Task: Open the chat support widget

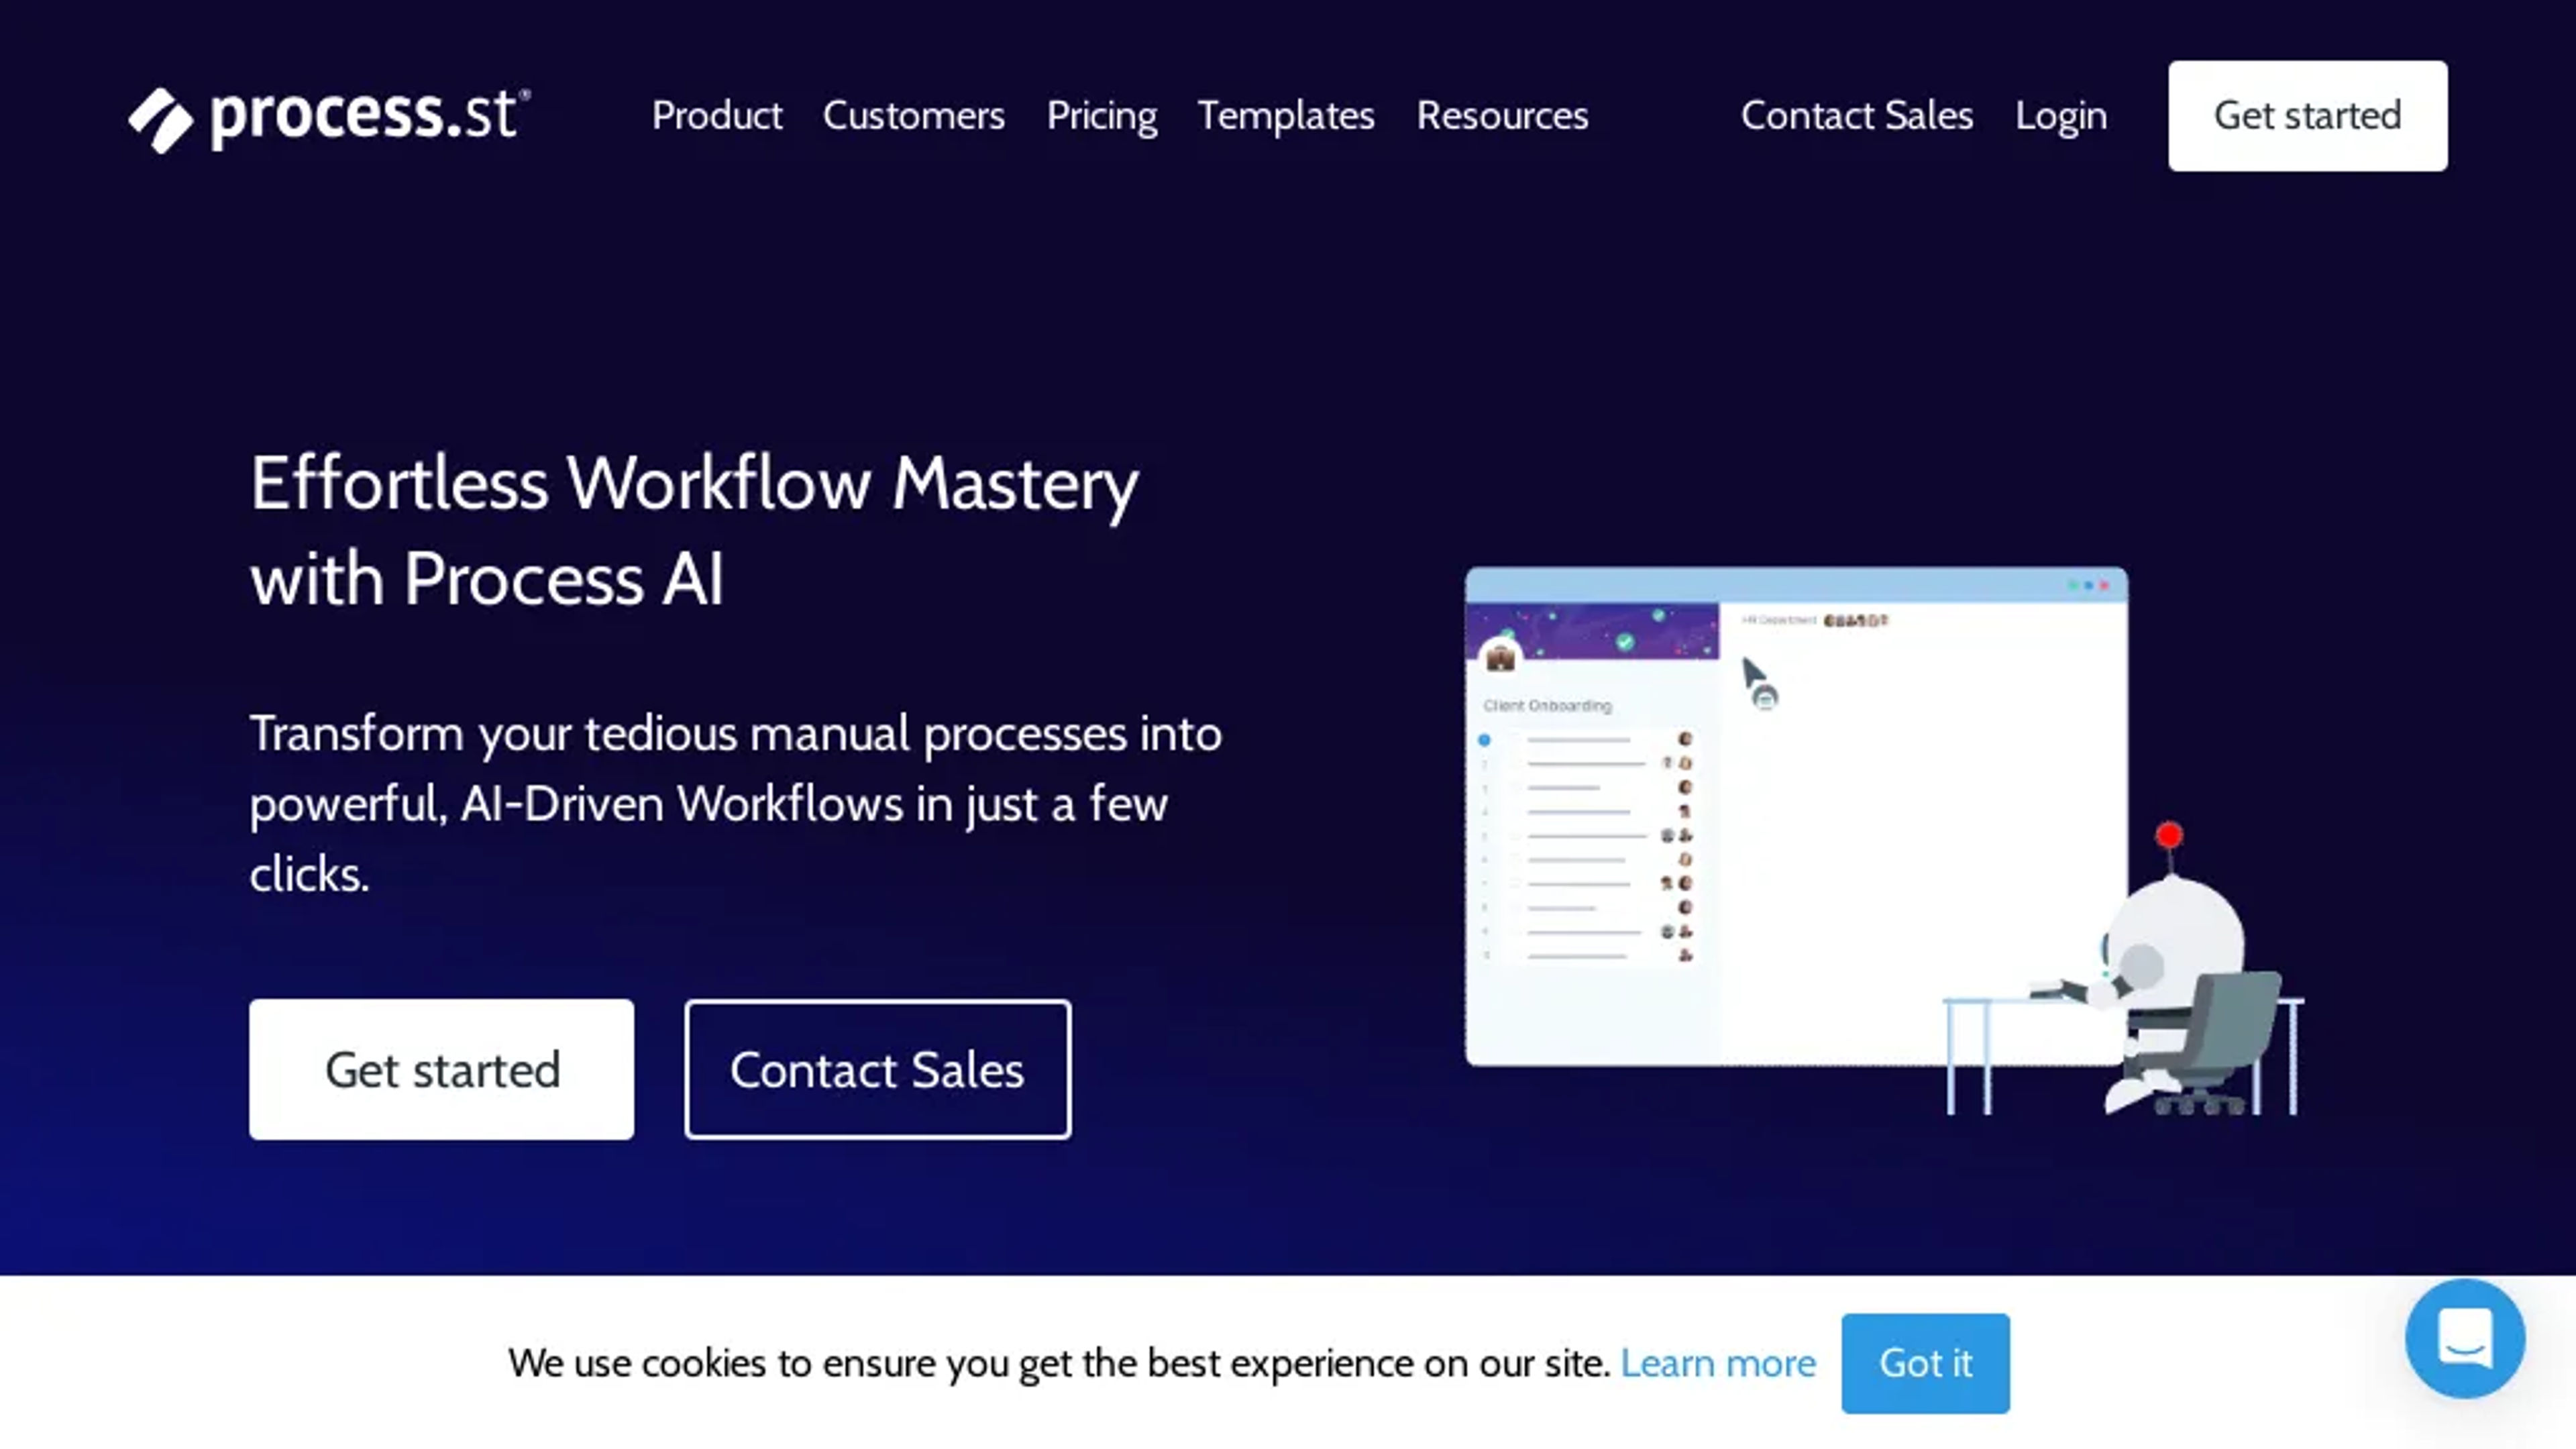Action: [x=2465, y=1338]
